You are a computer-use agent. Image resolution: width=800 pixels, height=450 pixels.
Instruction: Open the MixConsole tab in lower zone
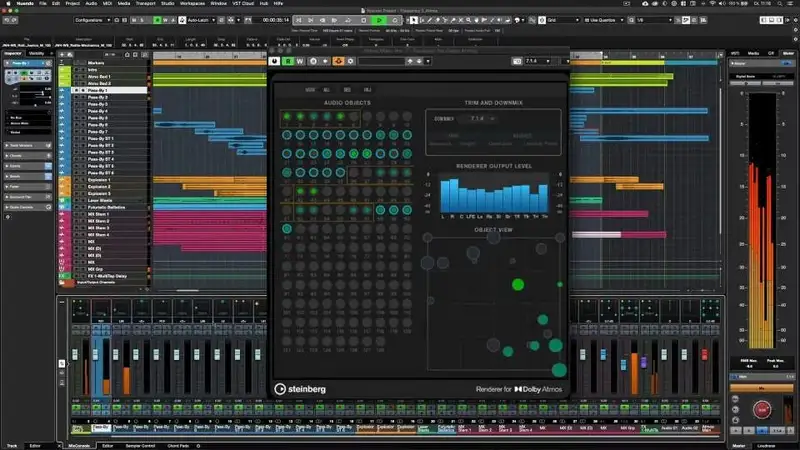coord(79,446)
